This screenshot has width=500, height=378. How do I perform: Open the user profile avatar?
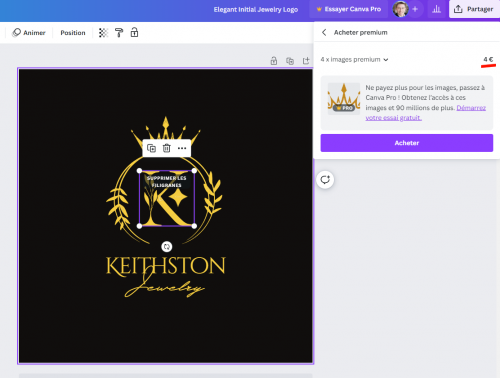point(400,9)
